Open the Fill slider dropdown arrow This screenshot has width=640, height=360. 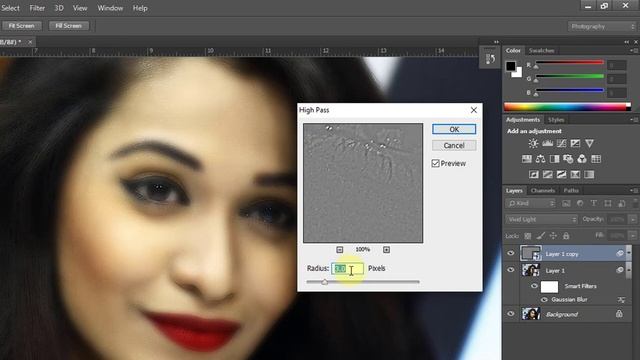tap(633, 236)
